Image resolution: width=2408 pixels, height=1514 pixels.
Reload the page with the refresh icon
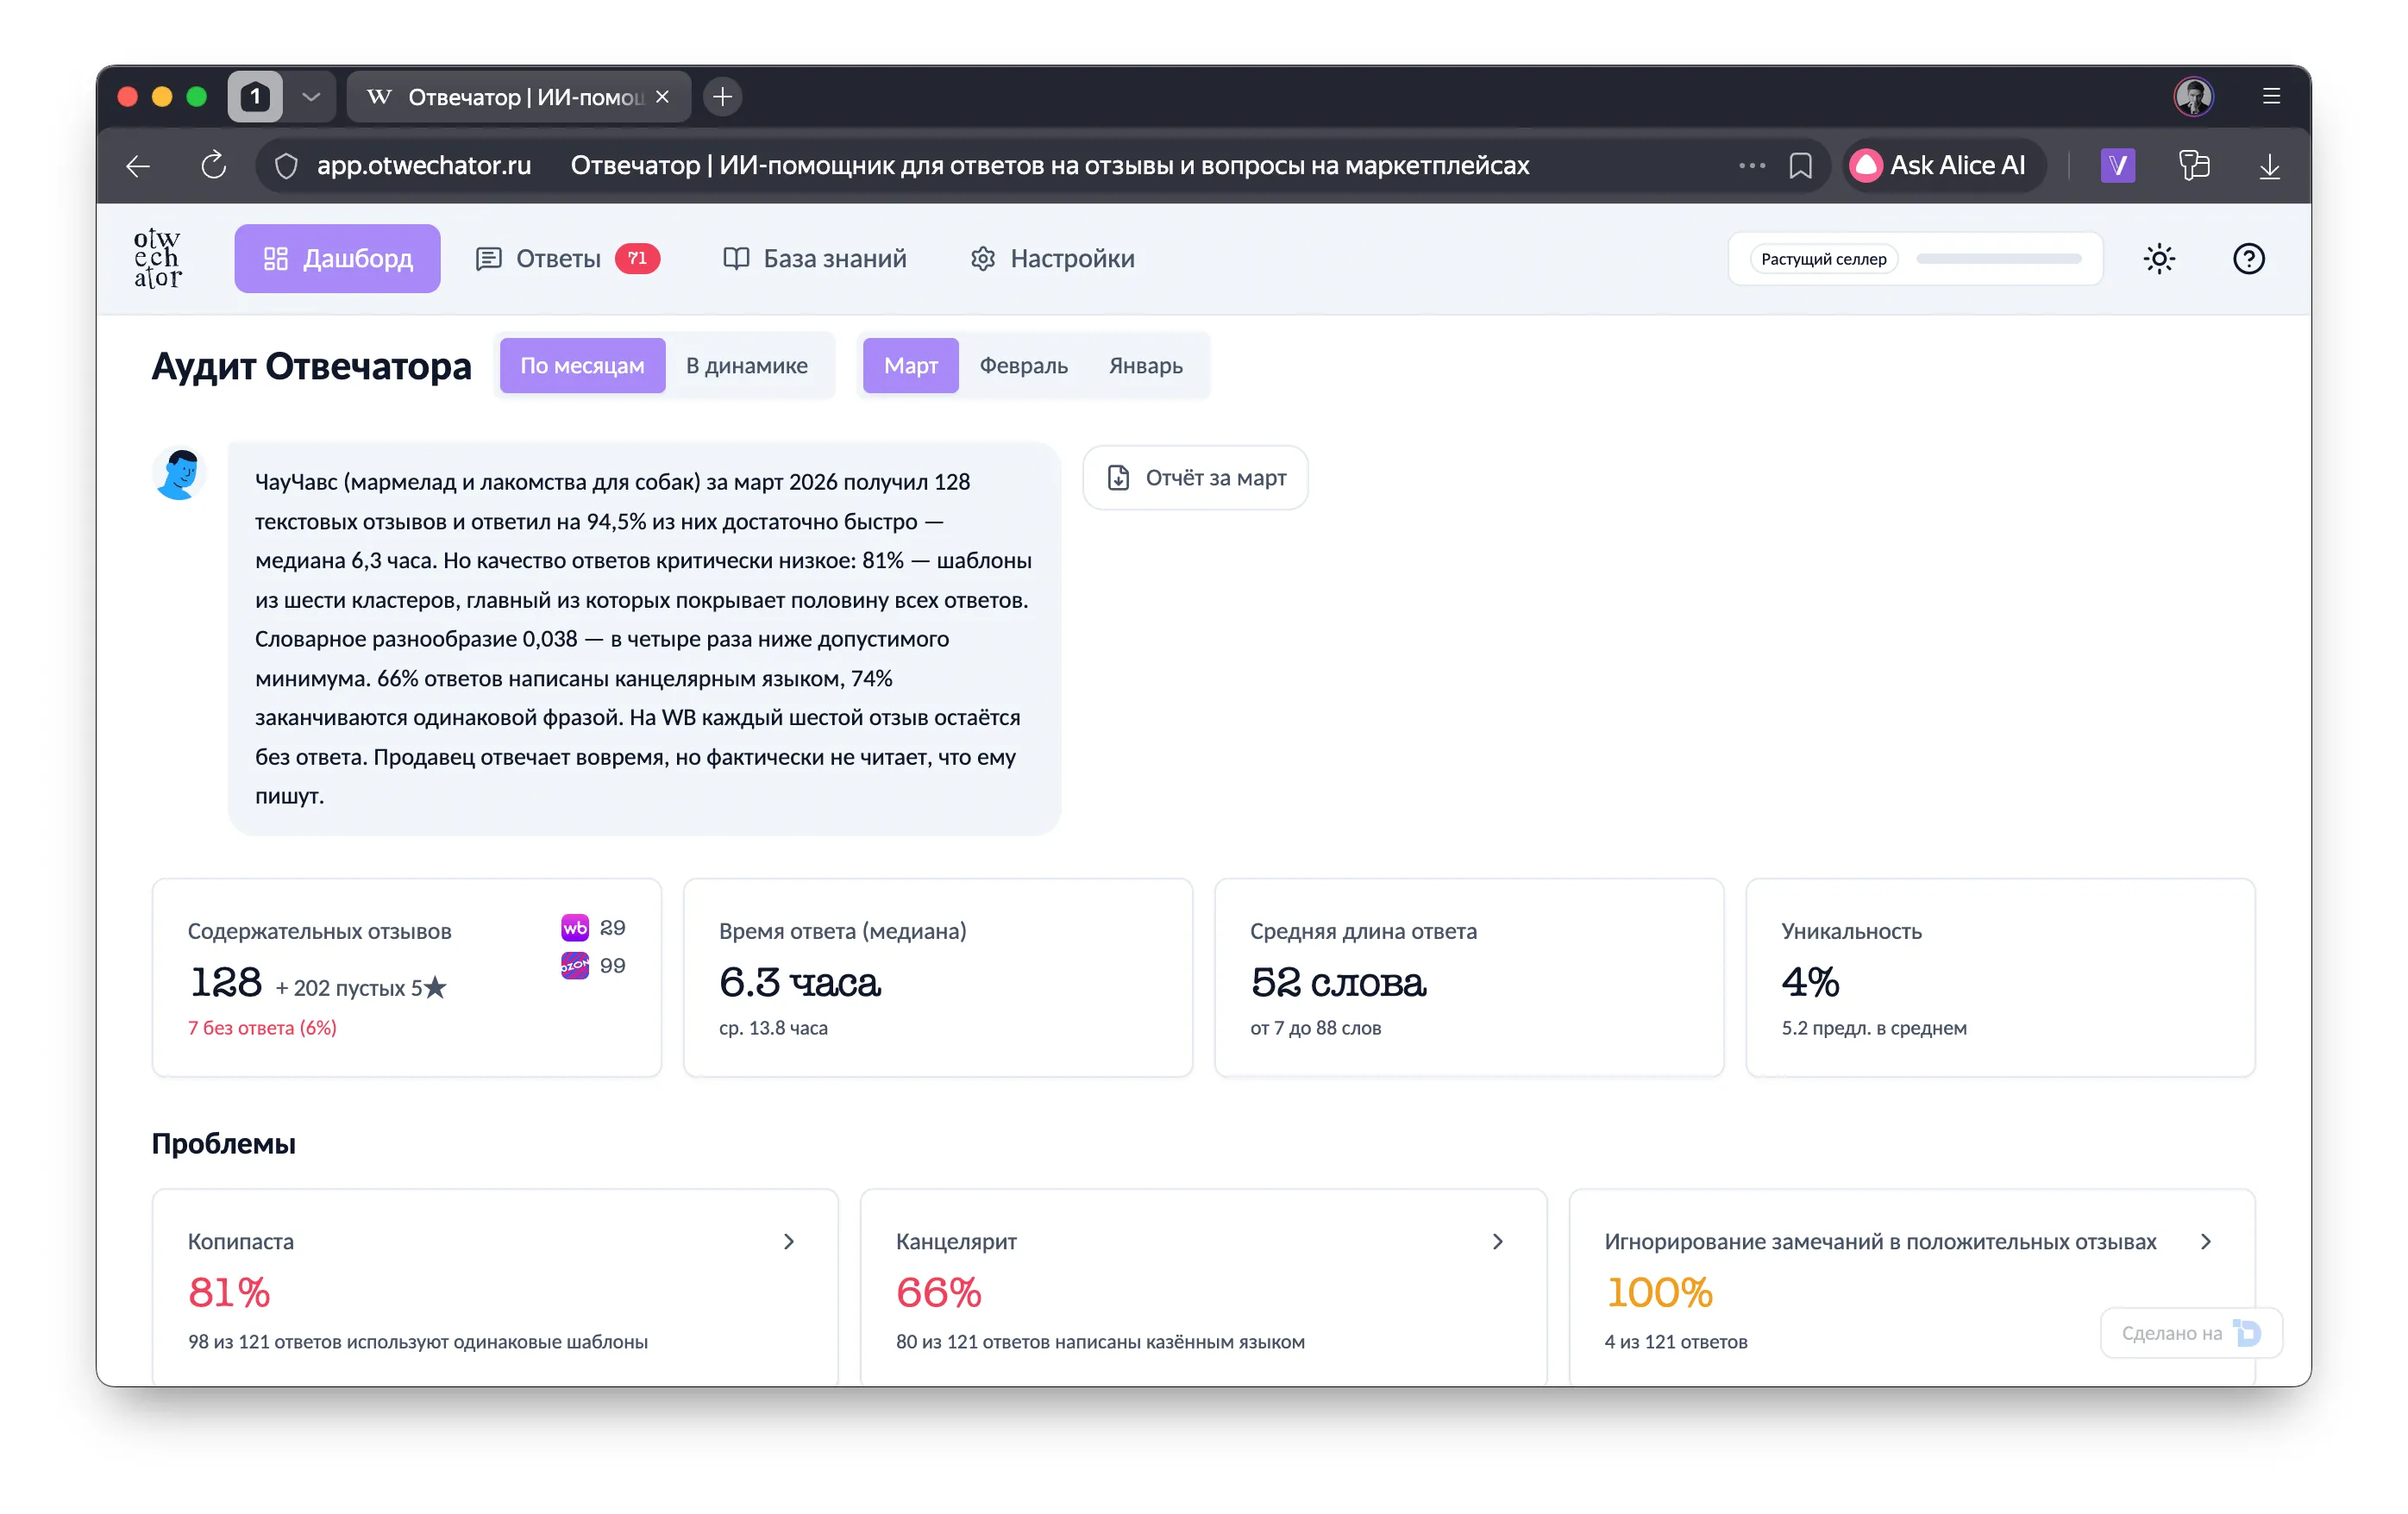(x=213, y=165)
